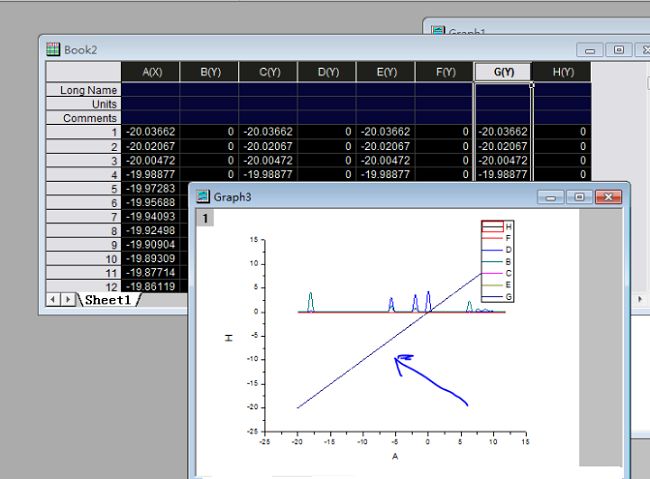Image resolution: width=650 pixels, height=479 pixels.
Task: Click Book2 horizontal scrollbar right arrow
Action: click(x=640, y=299)
